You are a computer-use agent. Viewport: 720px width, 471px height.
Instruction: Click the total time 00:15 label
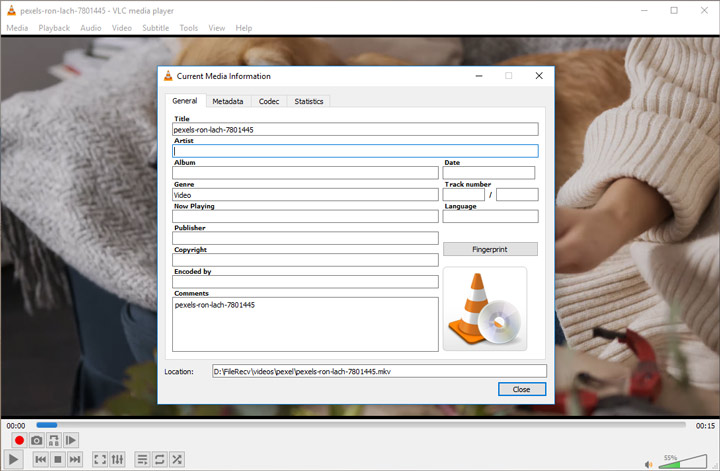pyautogui.click(x=705, y=426)
